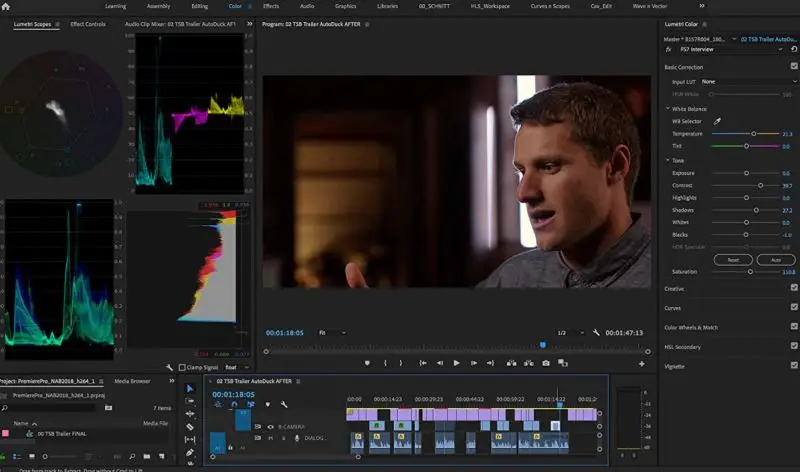800x472 pixels.
Task: Toggle Linked Selection in timeline header
Action: [251, 405]
